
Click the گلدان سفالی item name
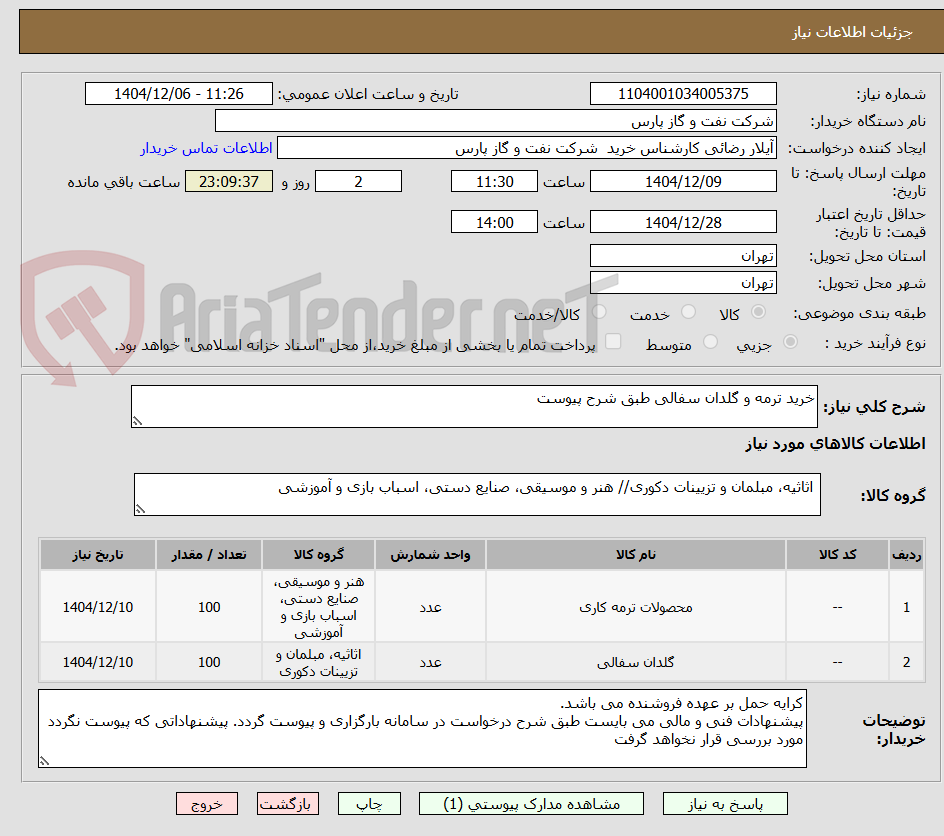(x=636, y=662)
